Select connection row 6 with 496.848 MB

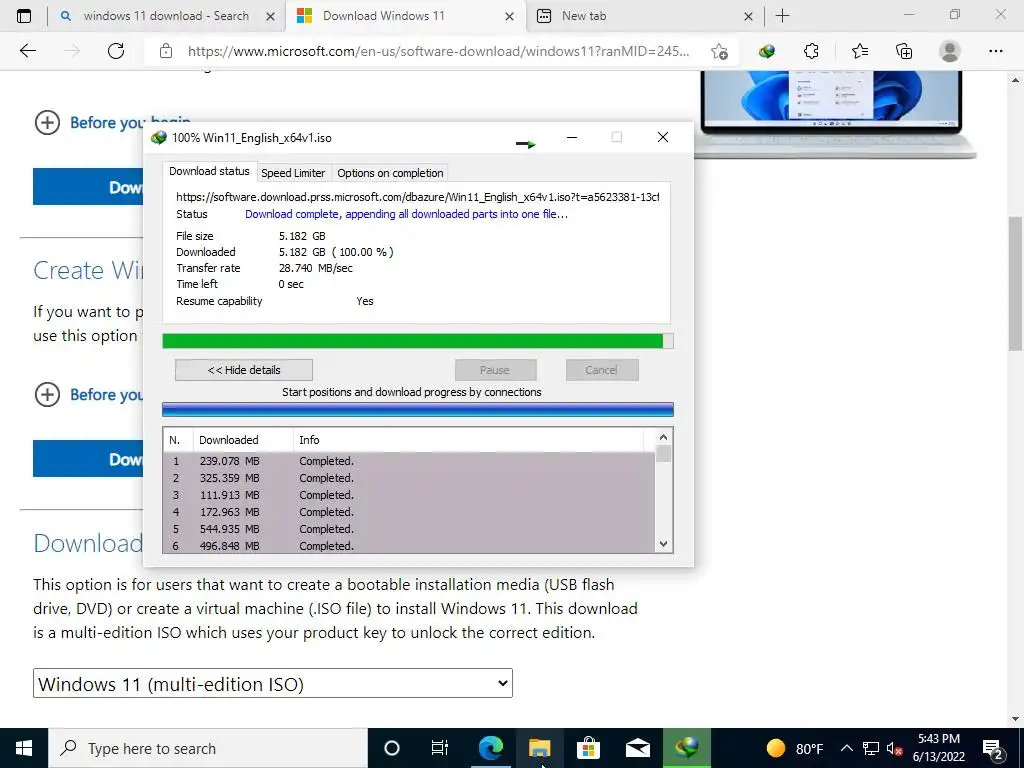coord(409,545)
